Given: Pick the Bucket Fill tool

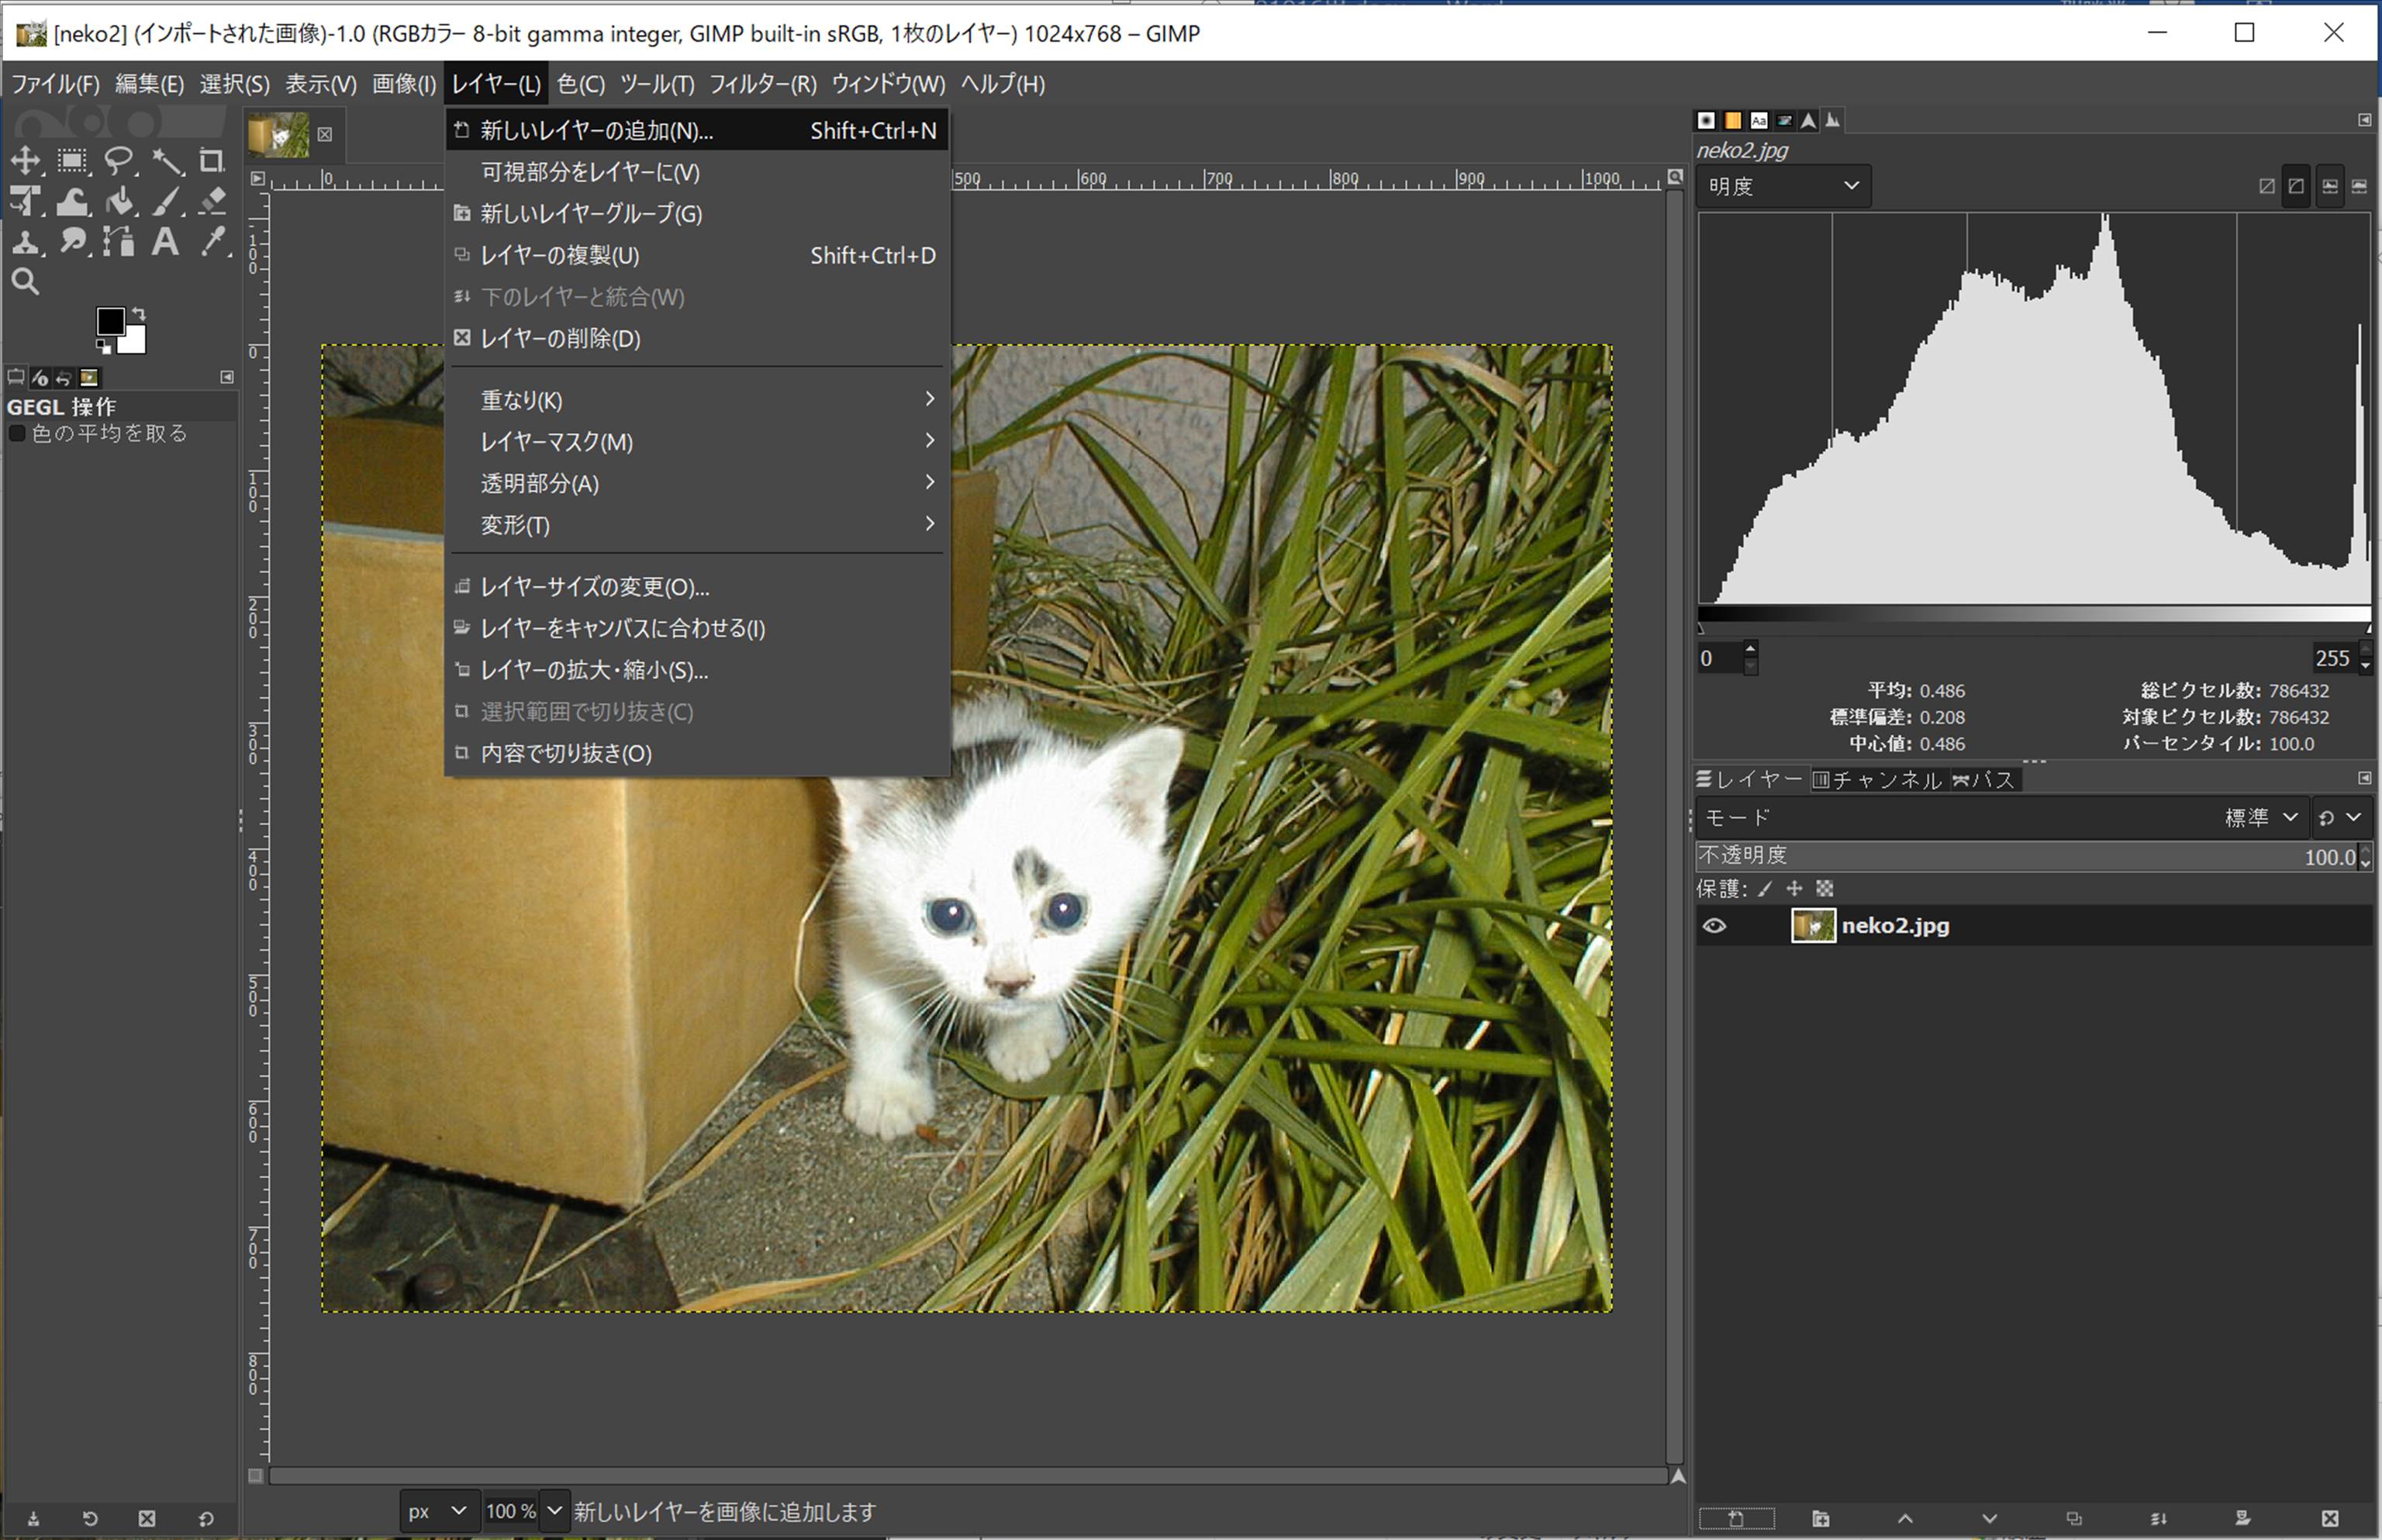Looking at the screenshot, I should tap(120, 202).
